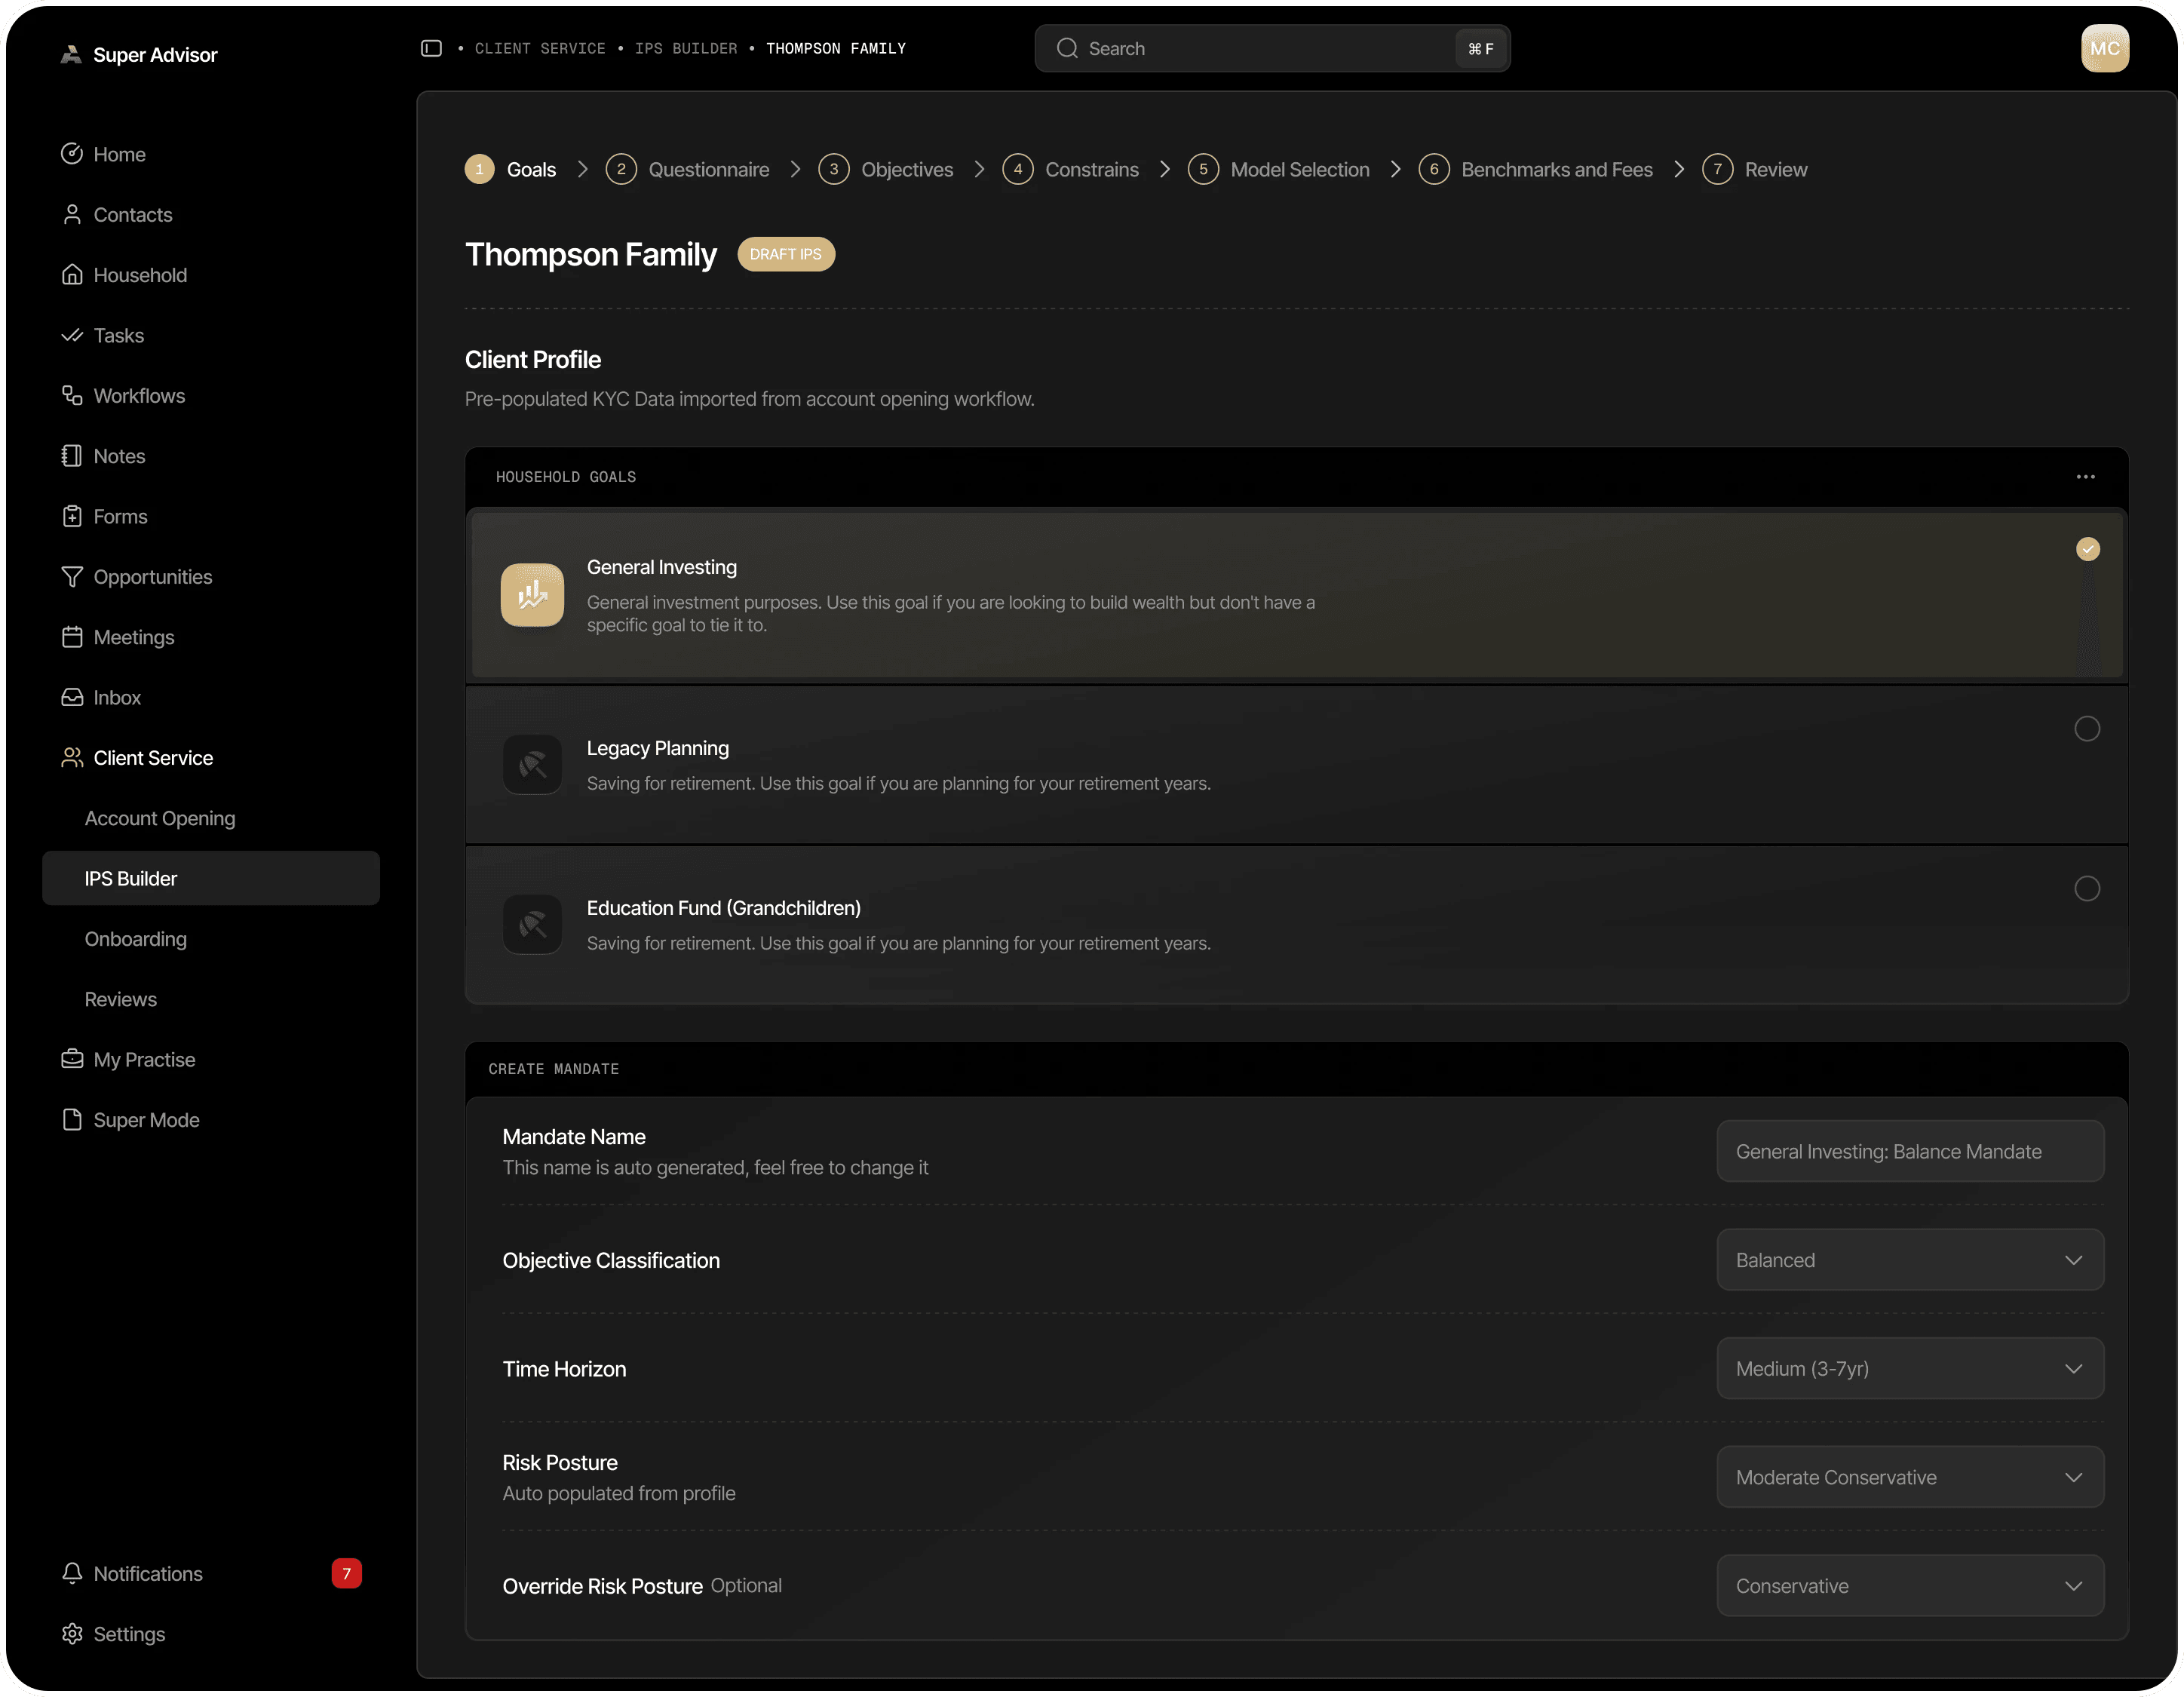This screenshot has width=2184, height=1697.
Task: Click the General Investing goal icon
Action: pyautogui.click(x=532, y=595)
